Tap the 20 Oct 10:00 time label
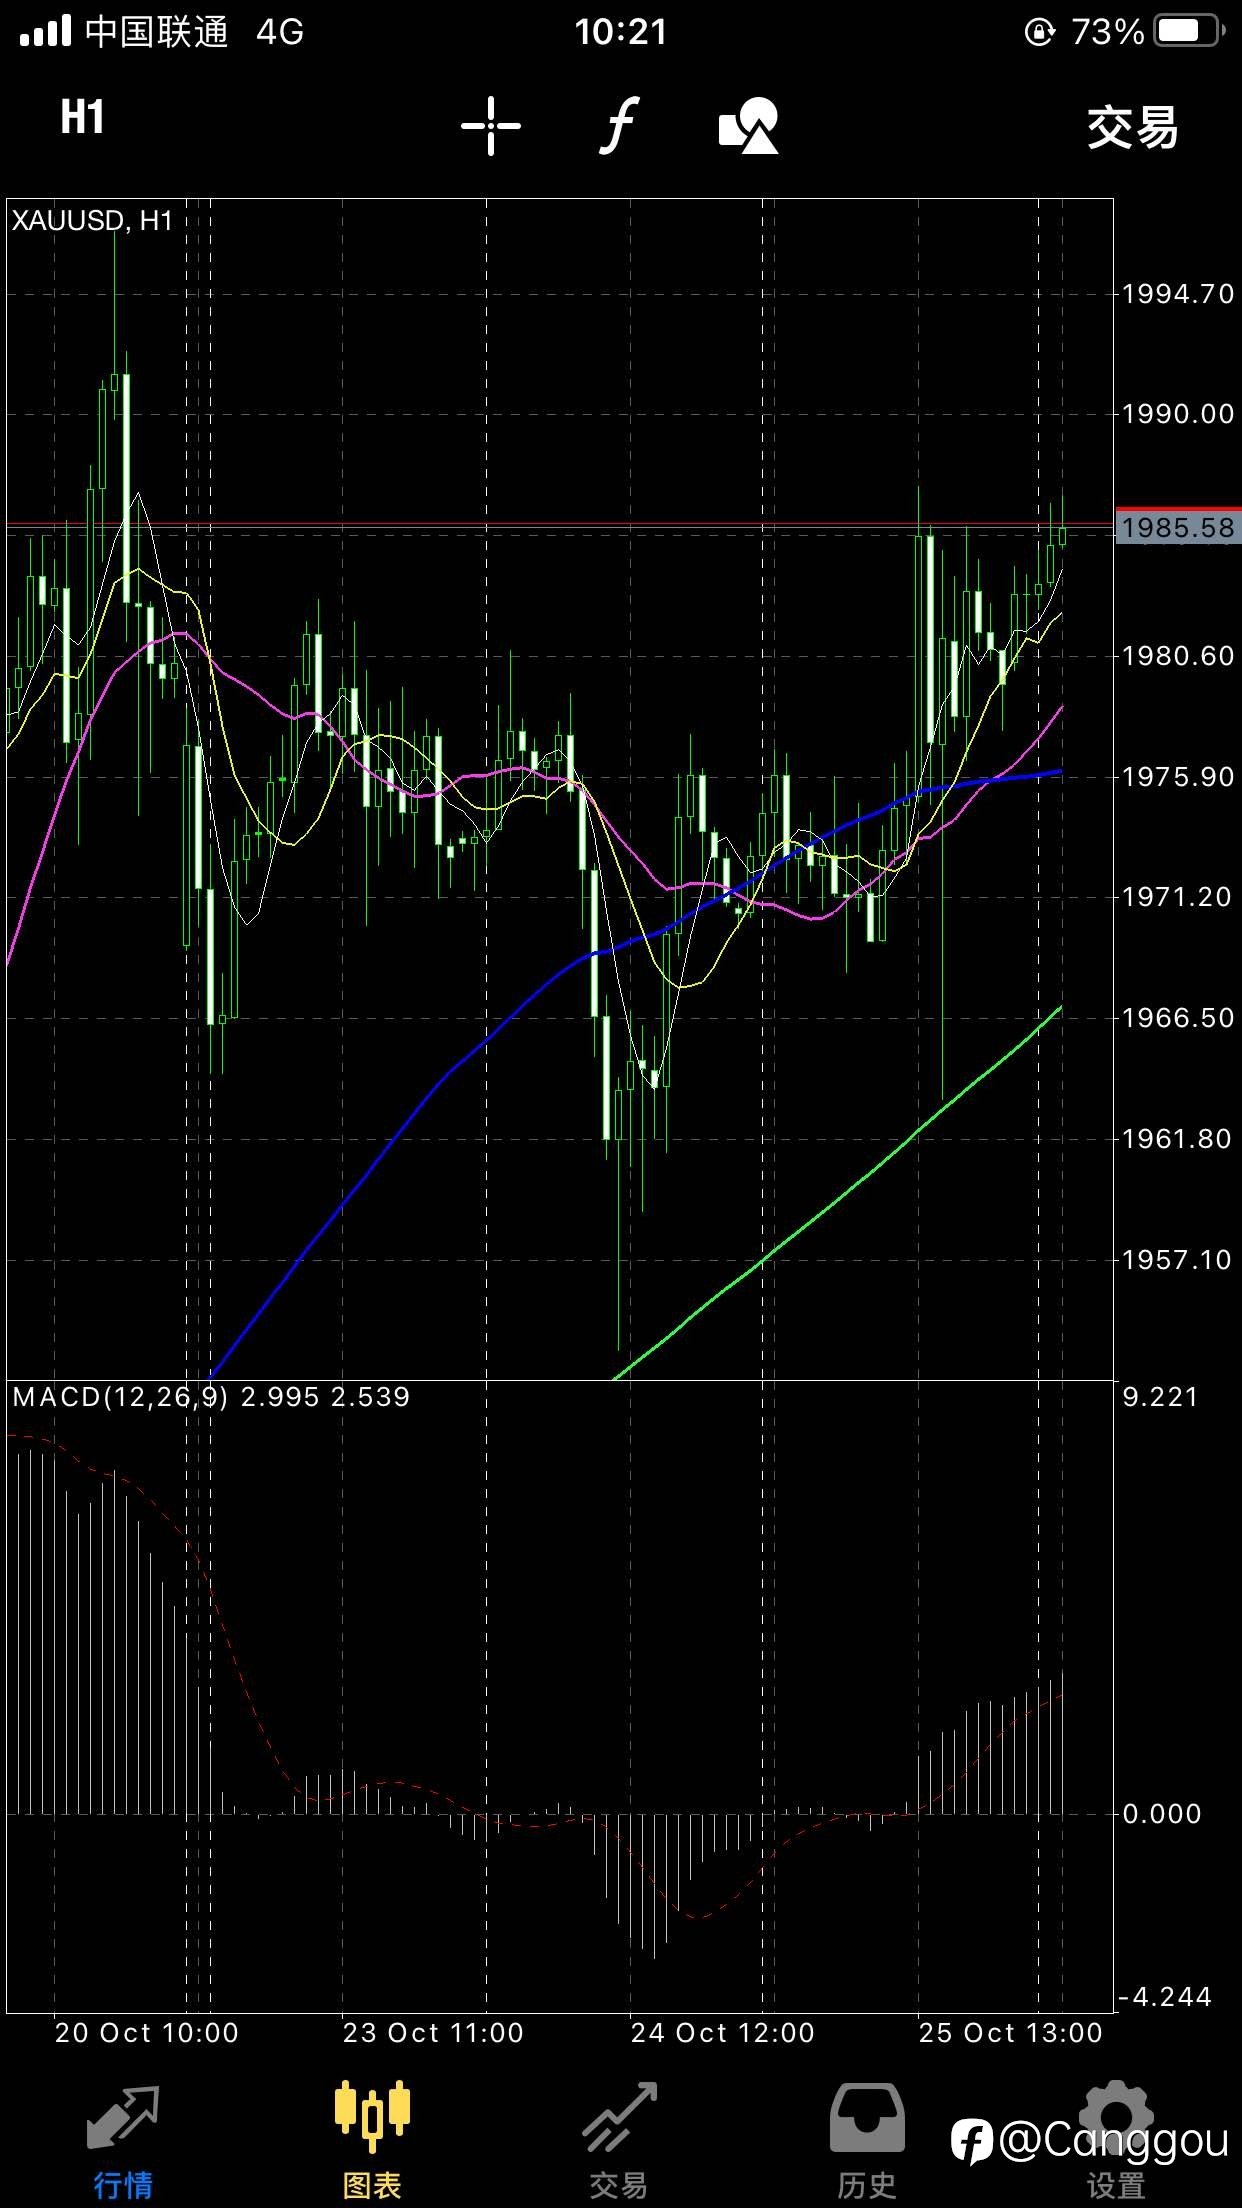Screen dimensions: 1242x2208 (x=147, y=2033)
